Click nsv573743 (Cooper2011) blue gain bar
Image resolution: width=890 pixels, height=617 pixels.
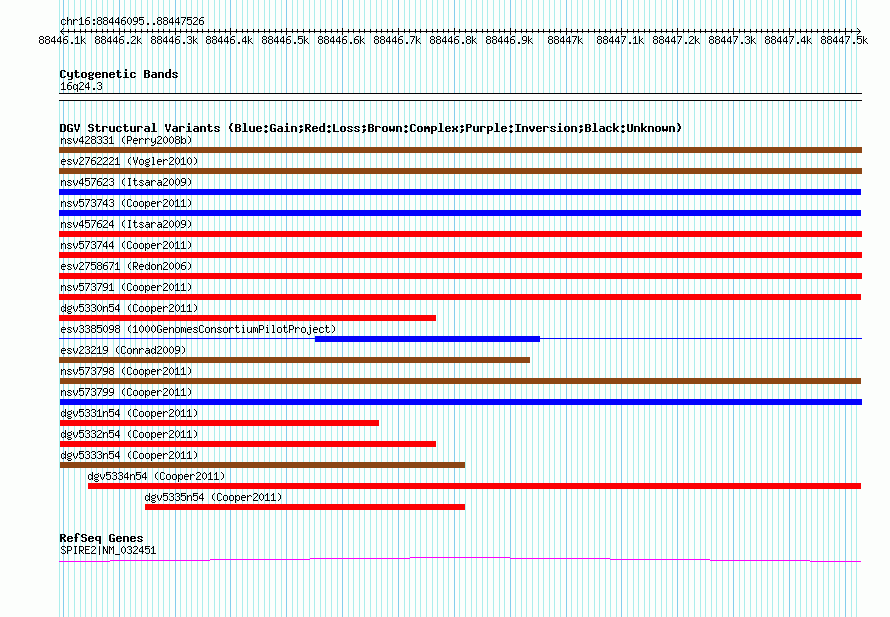pyautogui.click(x=460, y=213)
